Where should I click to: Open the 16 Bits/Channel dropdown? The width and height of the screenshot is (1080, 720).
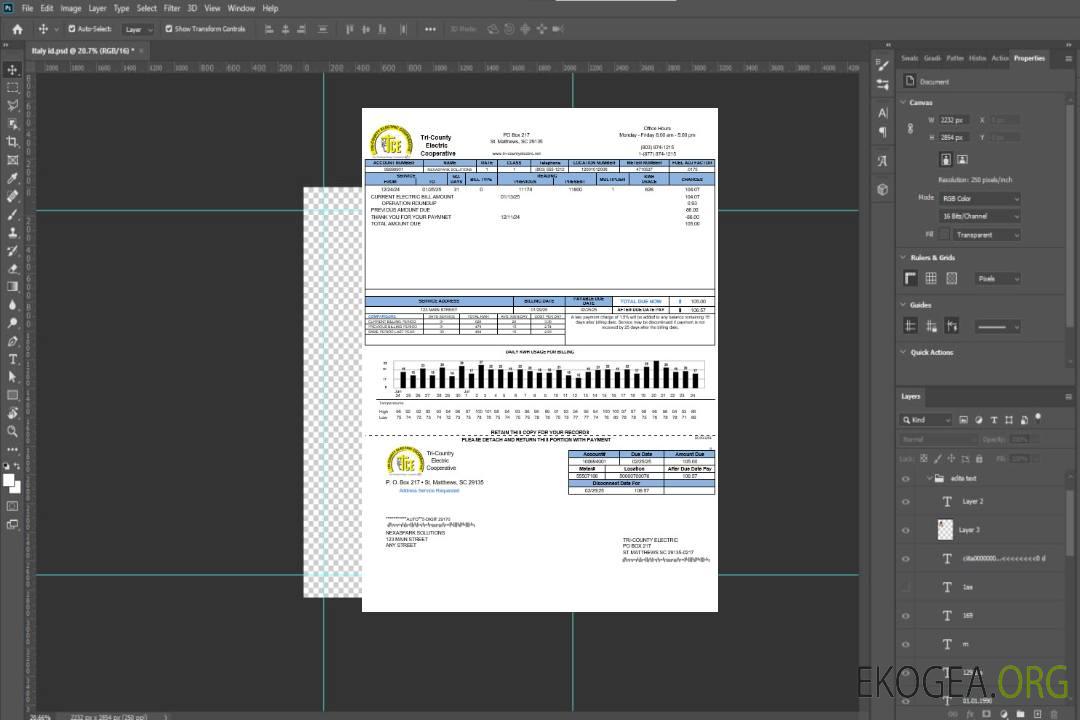979,216
